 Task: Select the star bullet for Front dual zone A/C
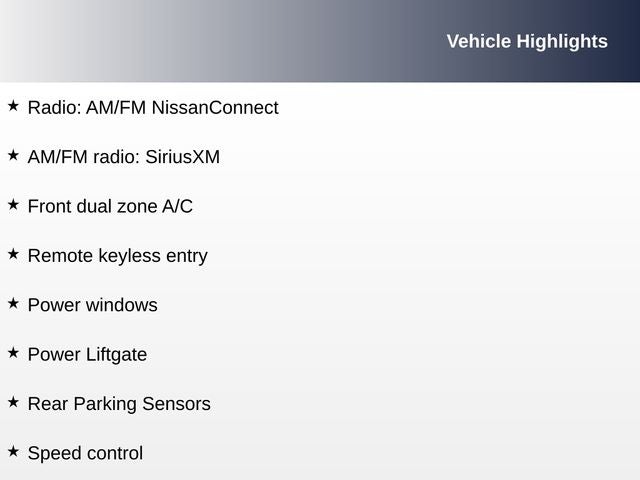[13, 204]
